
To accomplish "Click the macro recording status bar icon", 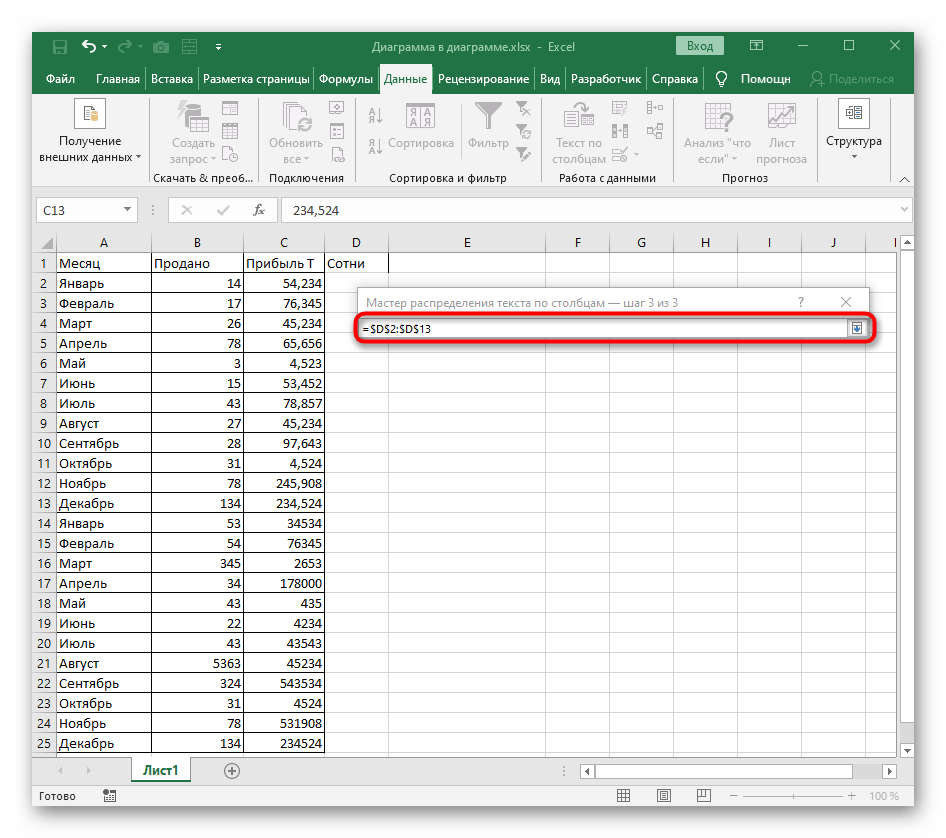I will click(109, 796).
